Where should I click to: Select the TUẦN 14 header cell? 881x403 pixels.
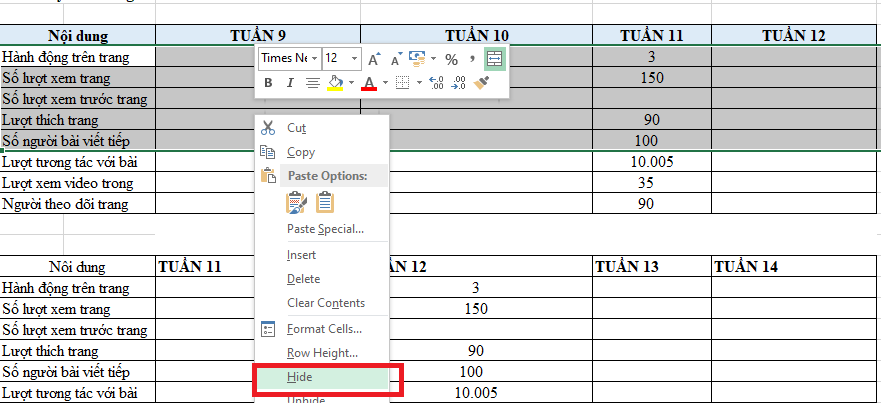(794, 266)
